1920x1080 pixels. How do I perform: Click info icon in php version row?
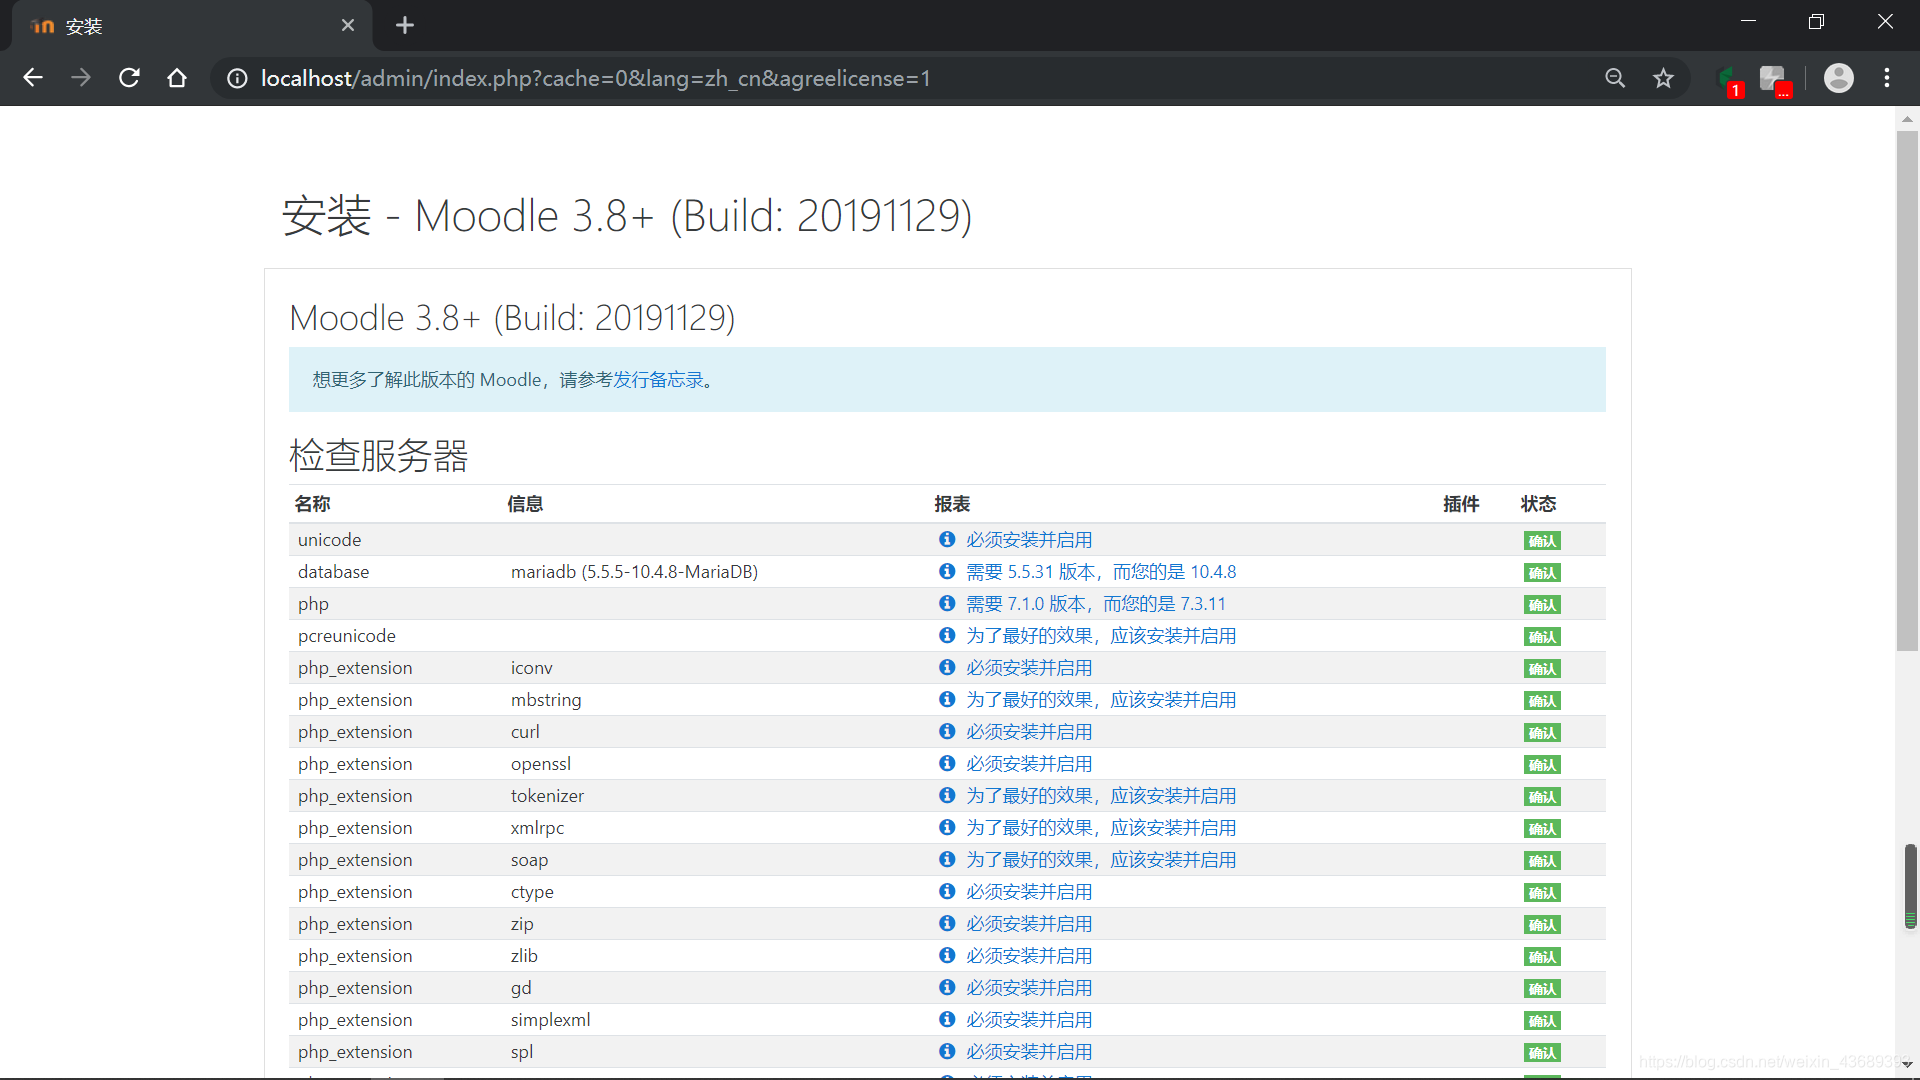click(946, 603)
